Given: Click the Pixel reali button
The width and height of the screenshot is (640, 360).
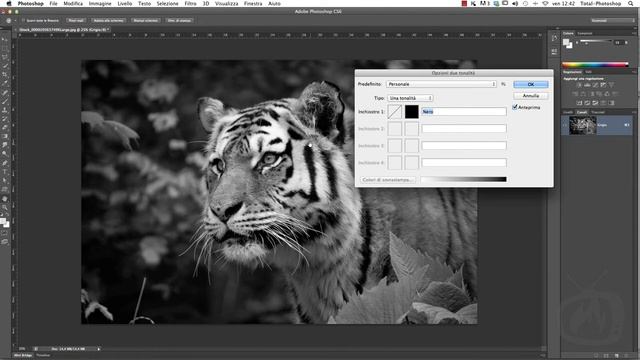Looking at the screenshot, I should 76,20.
